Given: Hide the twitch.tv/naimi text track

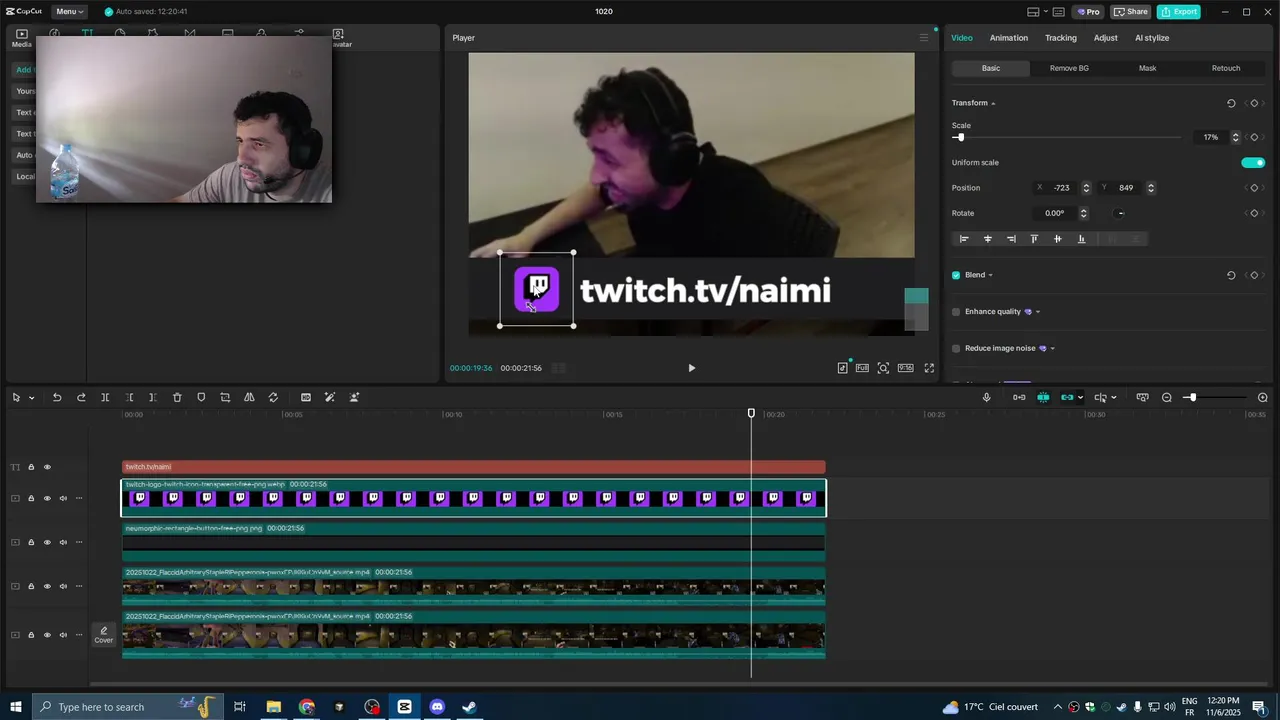Looking at the screenshot, I should pos(46,467).
